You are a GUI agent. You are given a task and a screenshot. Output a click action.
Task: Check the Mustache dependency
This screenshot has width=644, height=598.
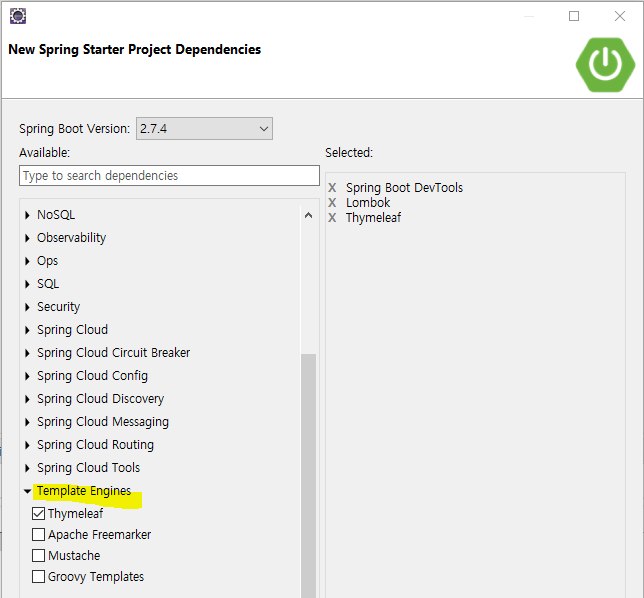pyautogui.click(x=39, y=555)
